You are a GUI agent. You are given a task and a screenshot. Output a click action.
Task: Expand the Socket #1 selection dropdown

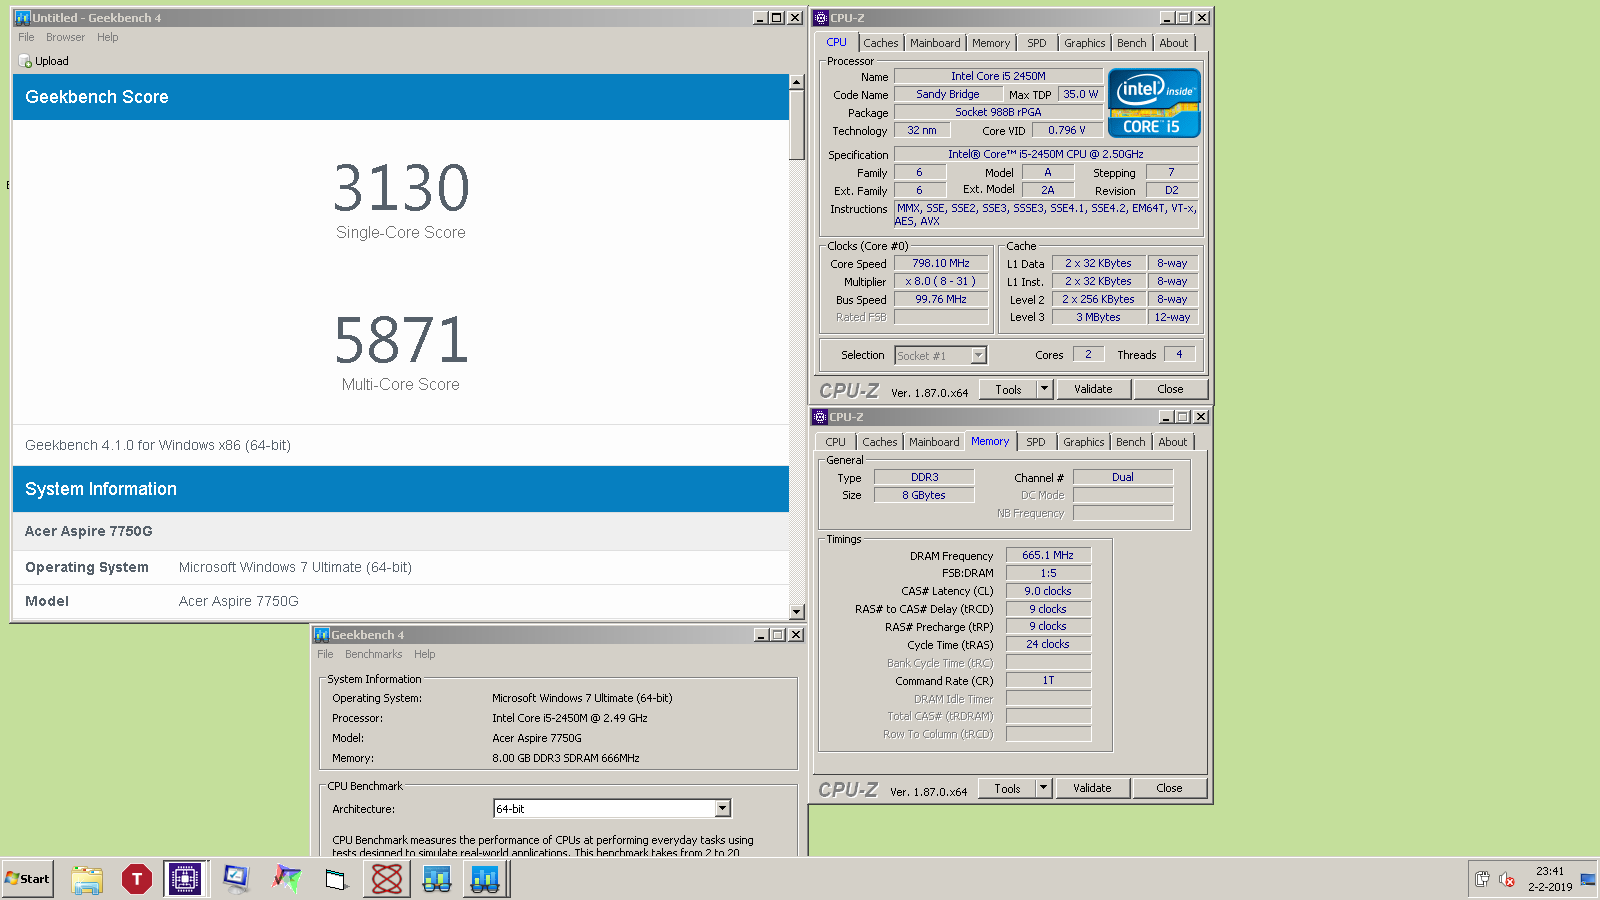pyautogui.click(x=979, y=355)
